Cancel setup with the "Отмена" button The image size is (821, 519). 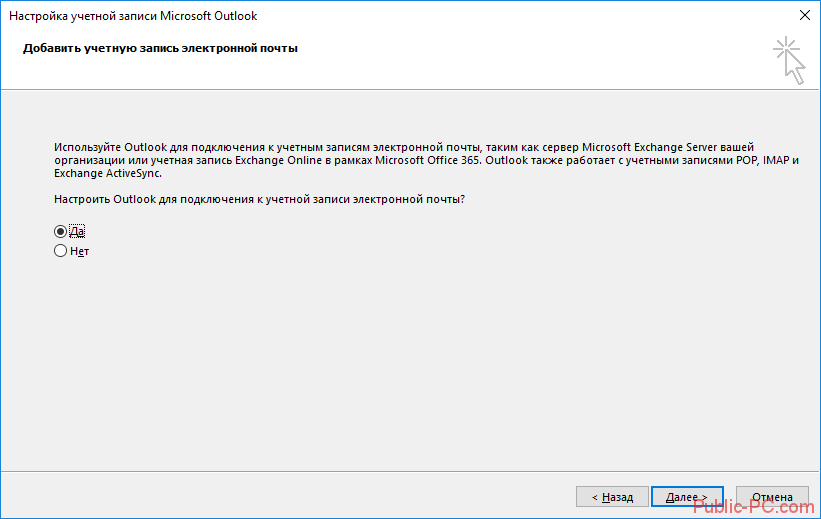coord(772,496)
